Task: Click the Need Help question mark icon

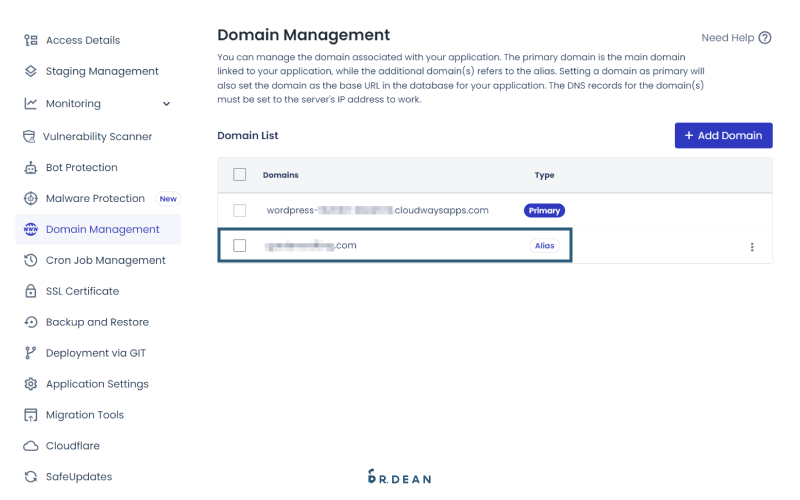Action: (765, 38)
